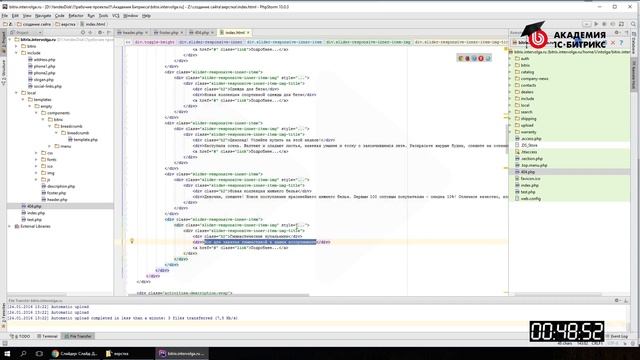640x360 pixels.
Task: Hide the Project panel with the hide icon
Action: [109, 32]
